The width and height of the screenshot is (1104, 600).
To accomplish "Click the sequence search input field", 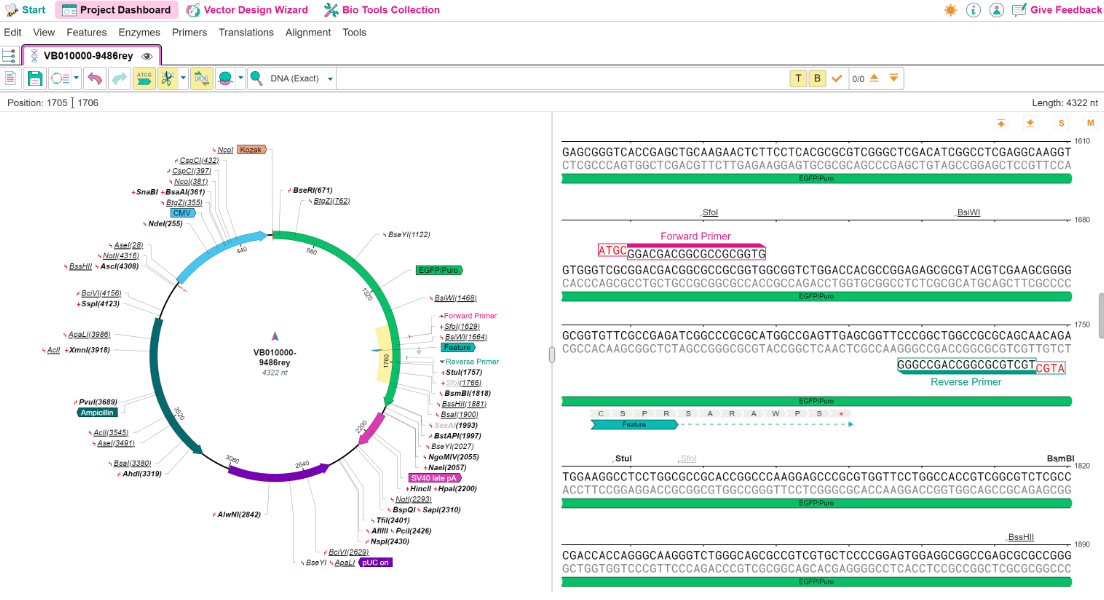I will (562, 79).
